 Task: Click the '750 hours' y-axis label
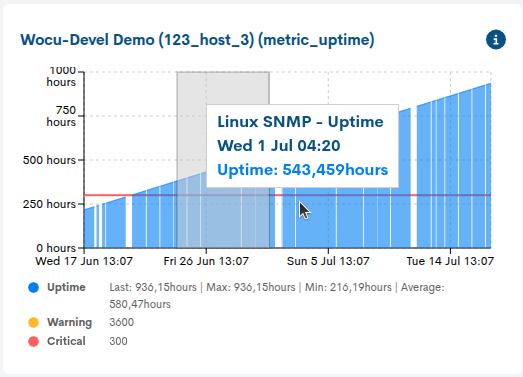point(61,116)
